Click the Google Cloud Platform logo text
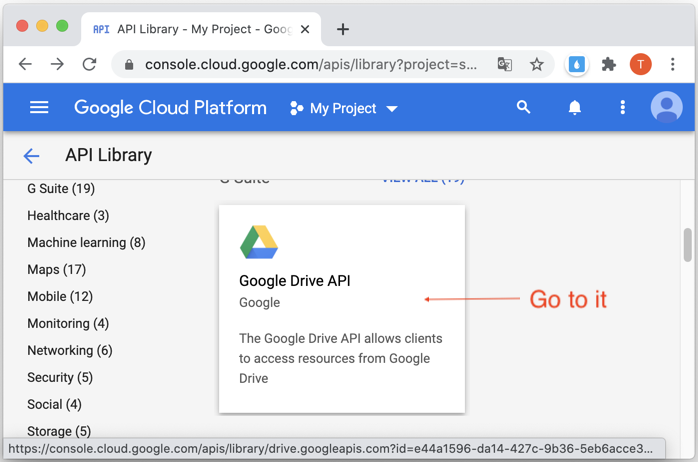Screen dimensions: 698x462 170,108
